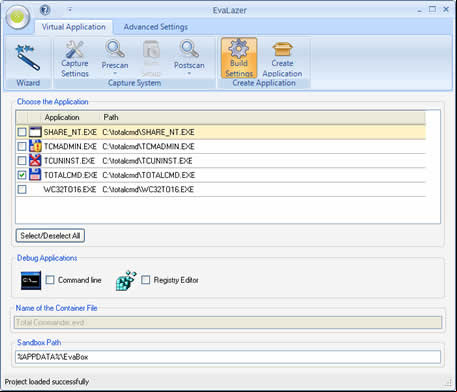Switch to the Advanced Settings tab
Image resolution: width=457 pixels, height=392 pixels.
click(x=156, y=27)
